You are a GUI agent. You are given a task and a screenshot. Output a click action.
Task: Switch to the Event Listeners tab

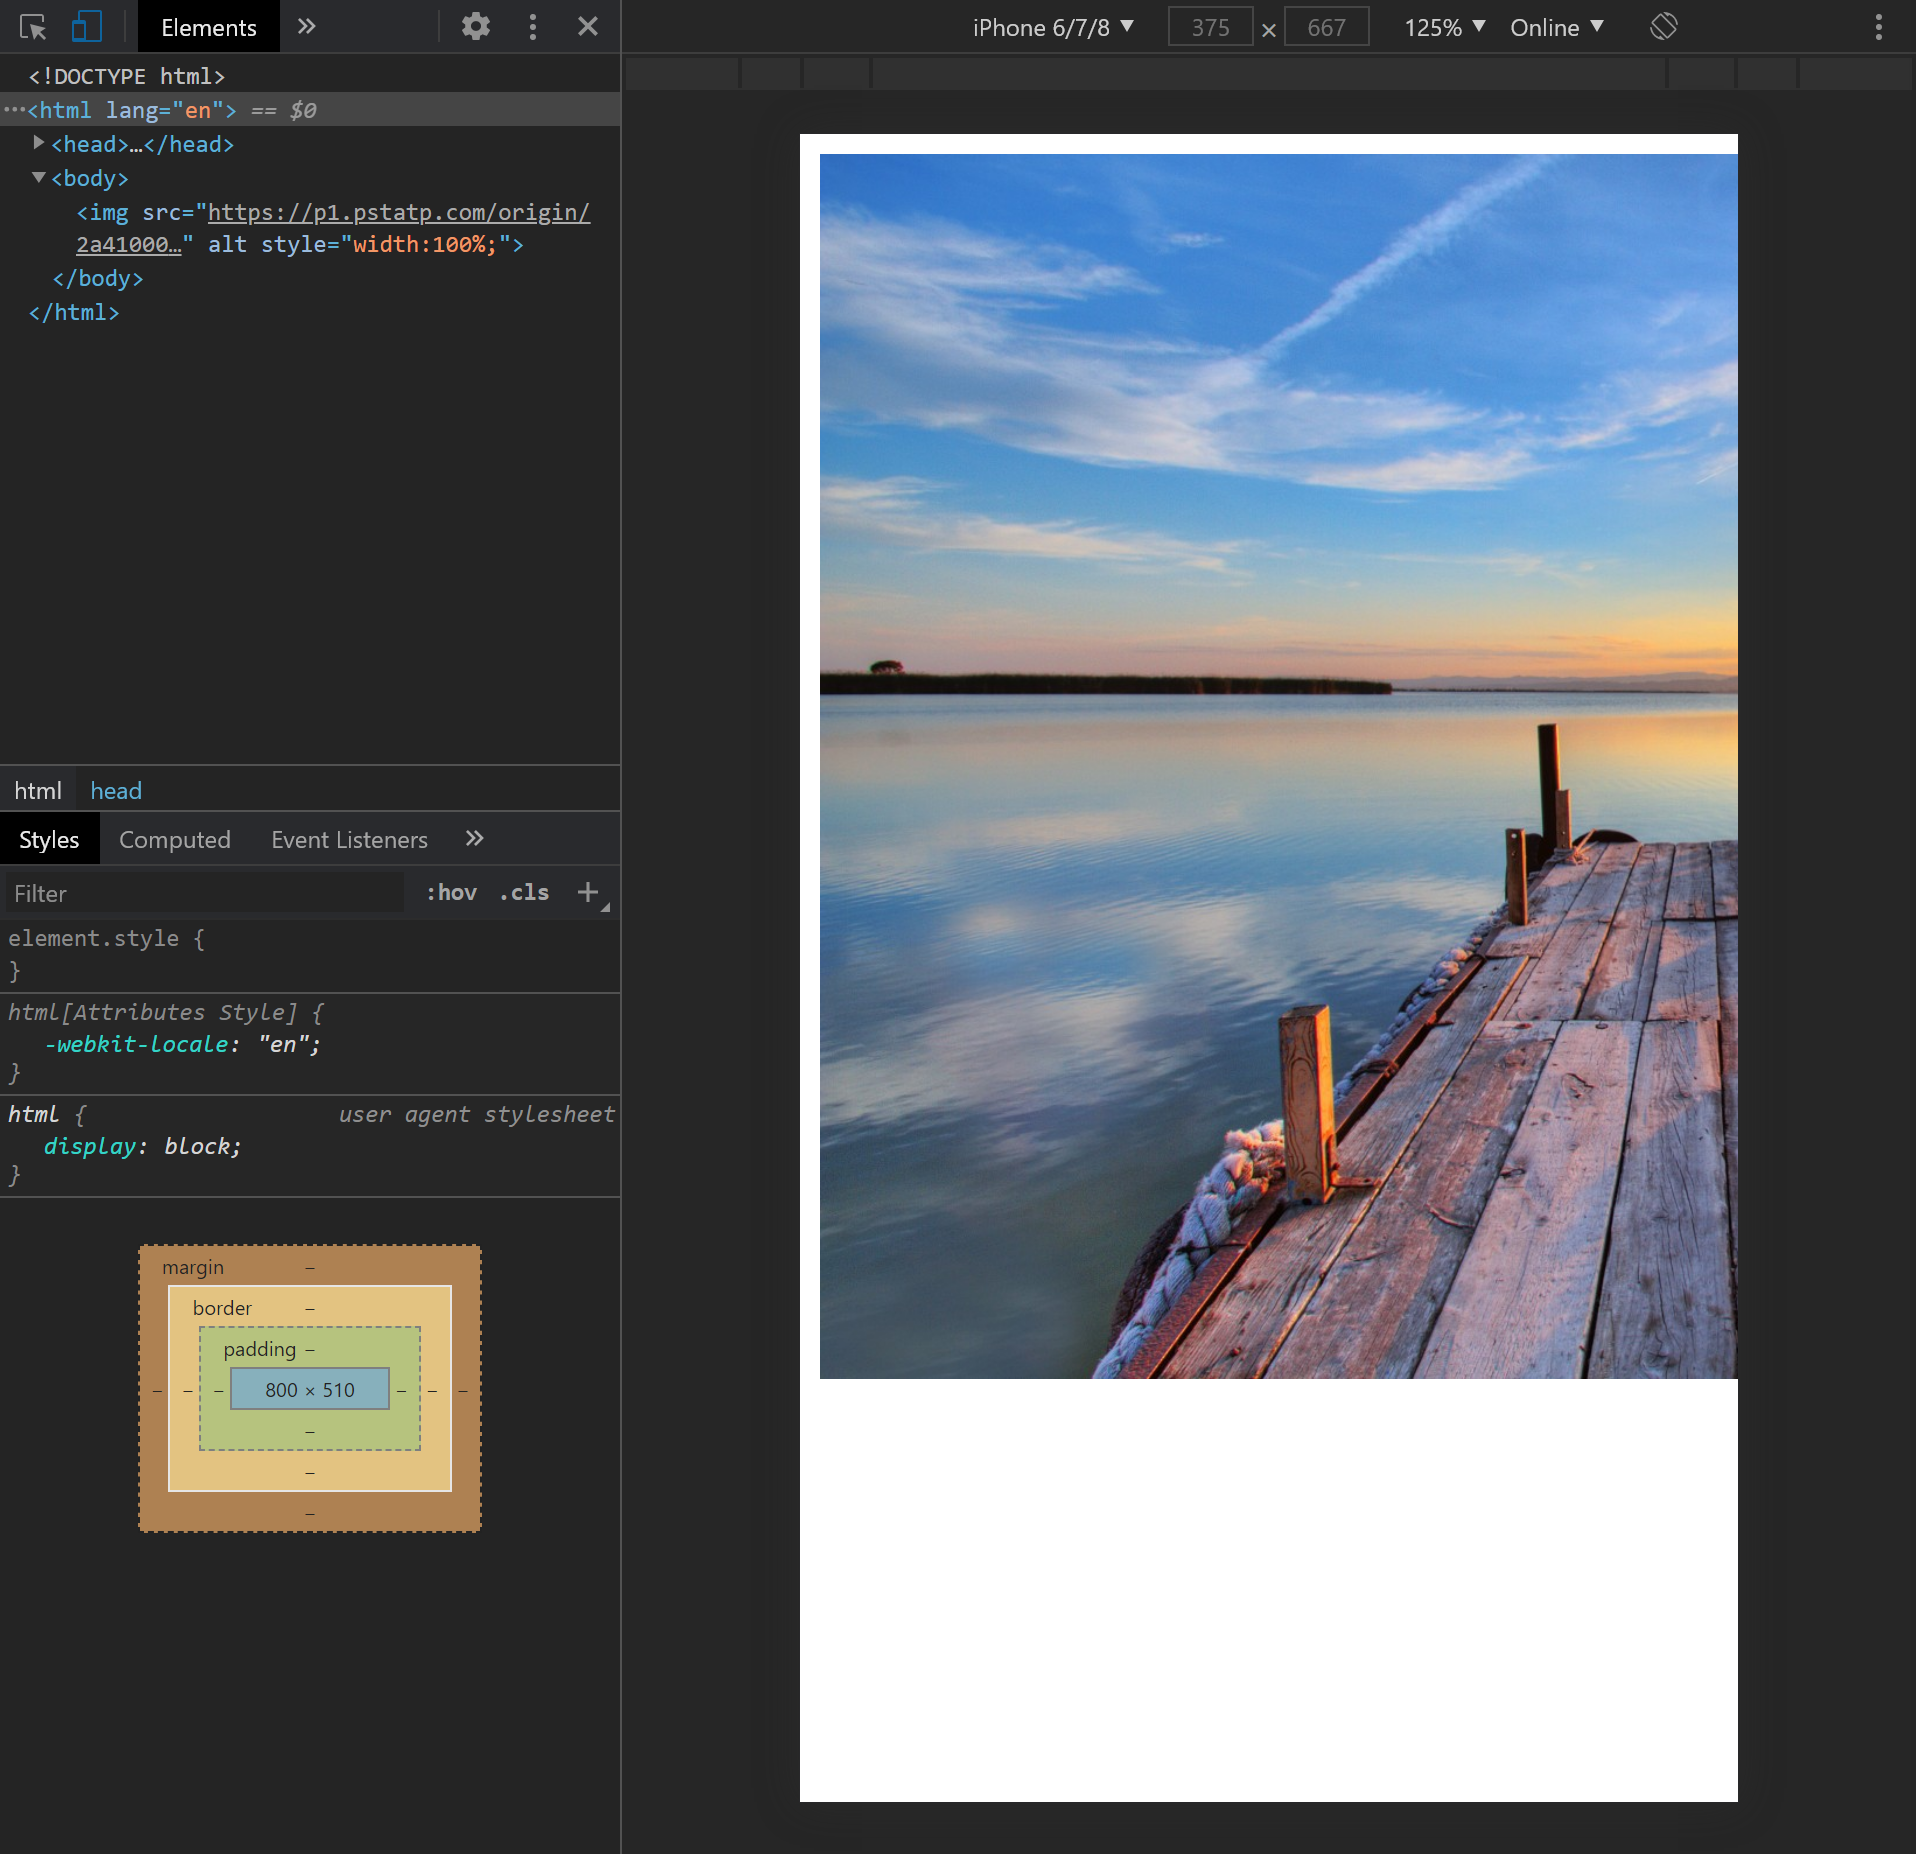[349, 839]
